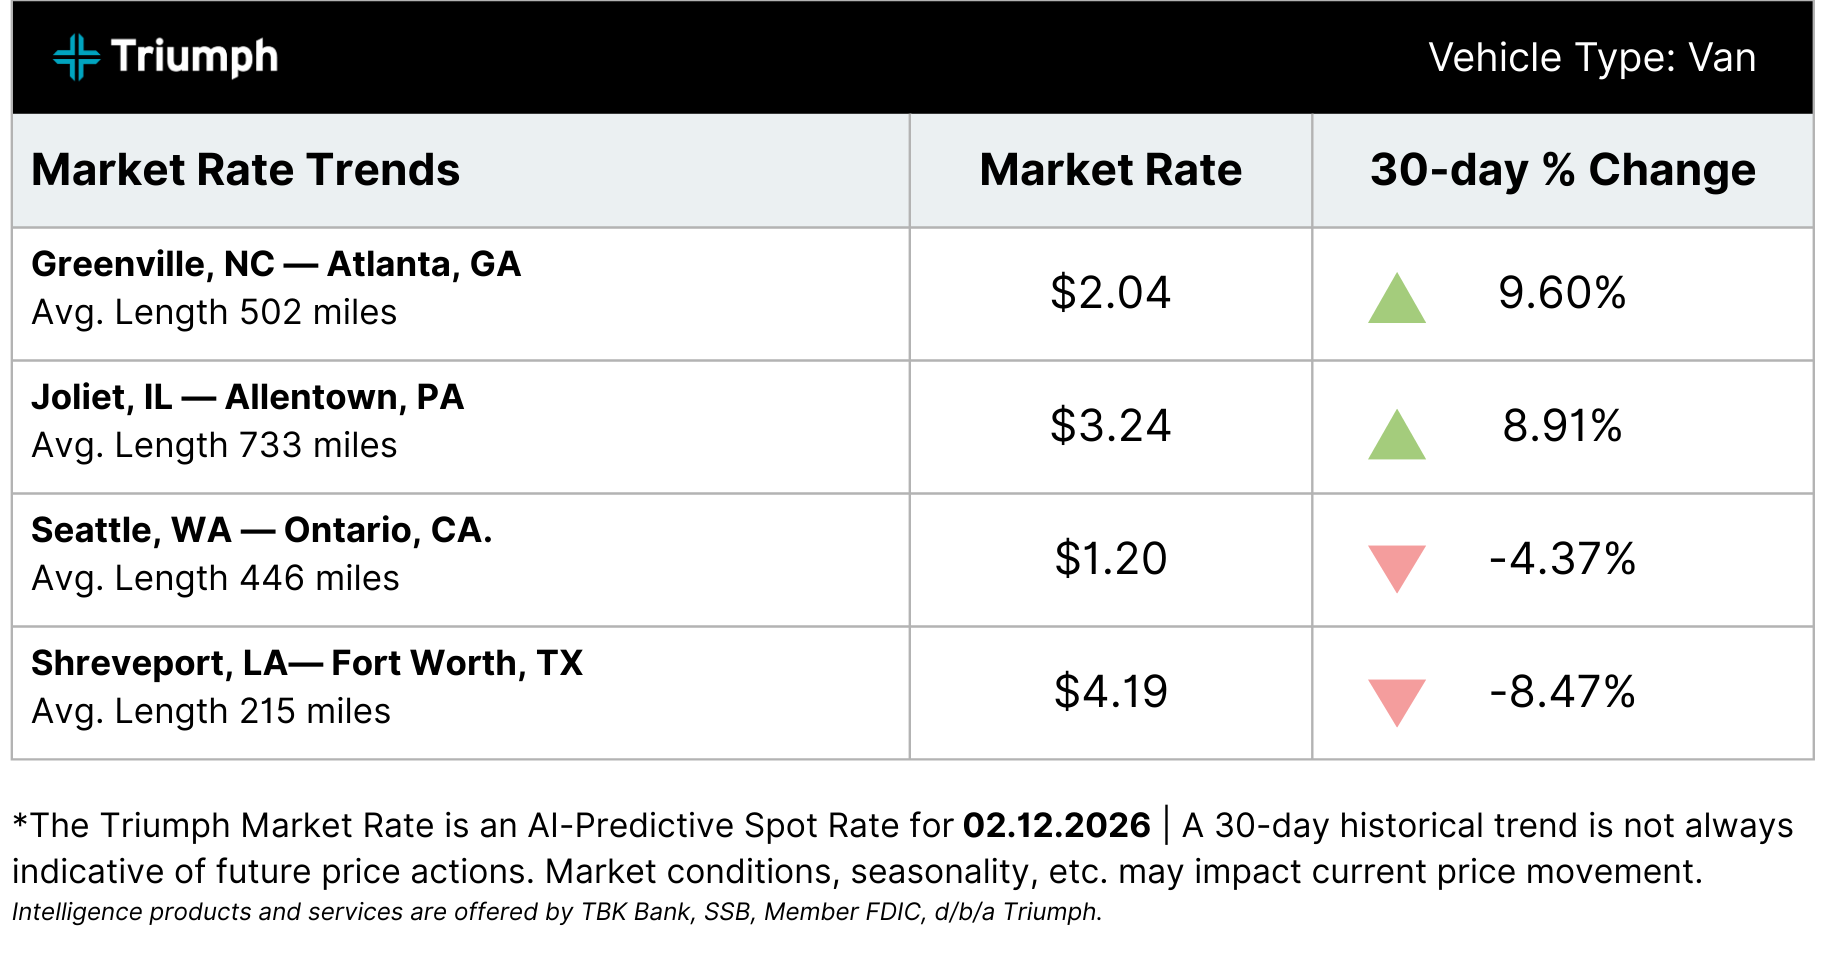Click the bold date 02.12.2026
1826x969 pixels.
[1056, 825]
